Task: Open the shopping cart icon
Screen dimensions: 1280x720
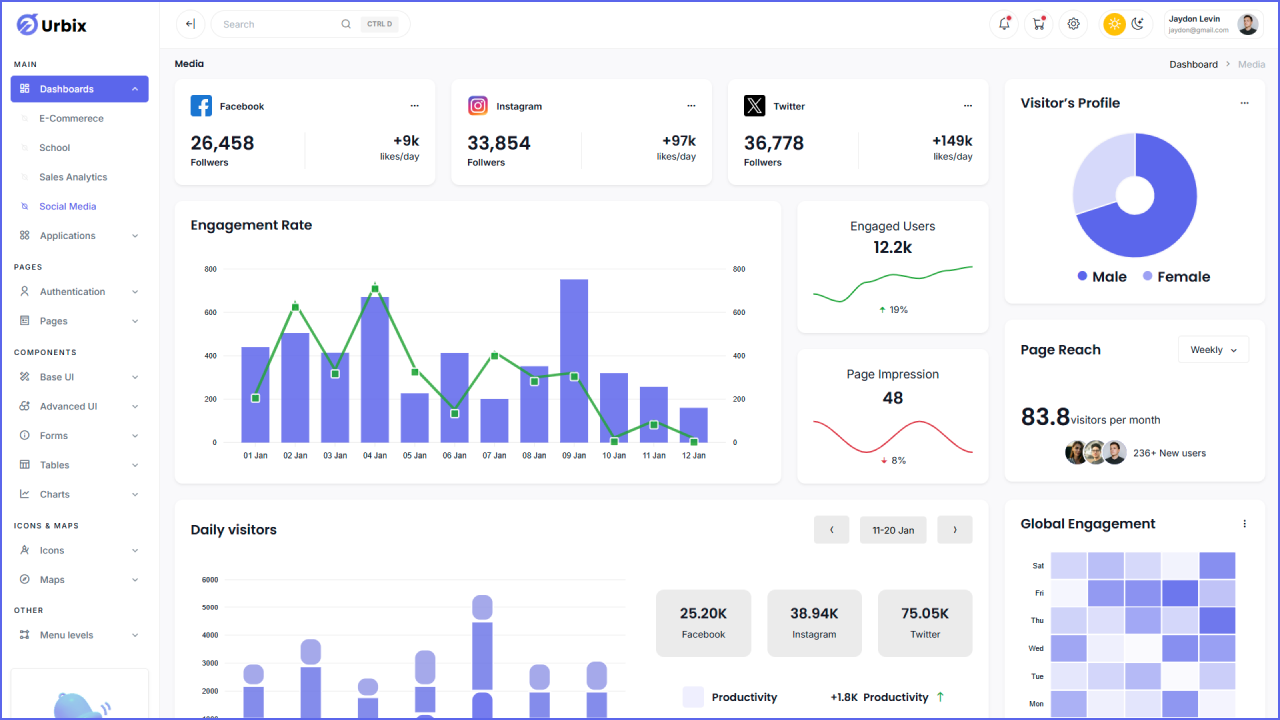Action: point(1039,23)
